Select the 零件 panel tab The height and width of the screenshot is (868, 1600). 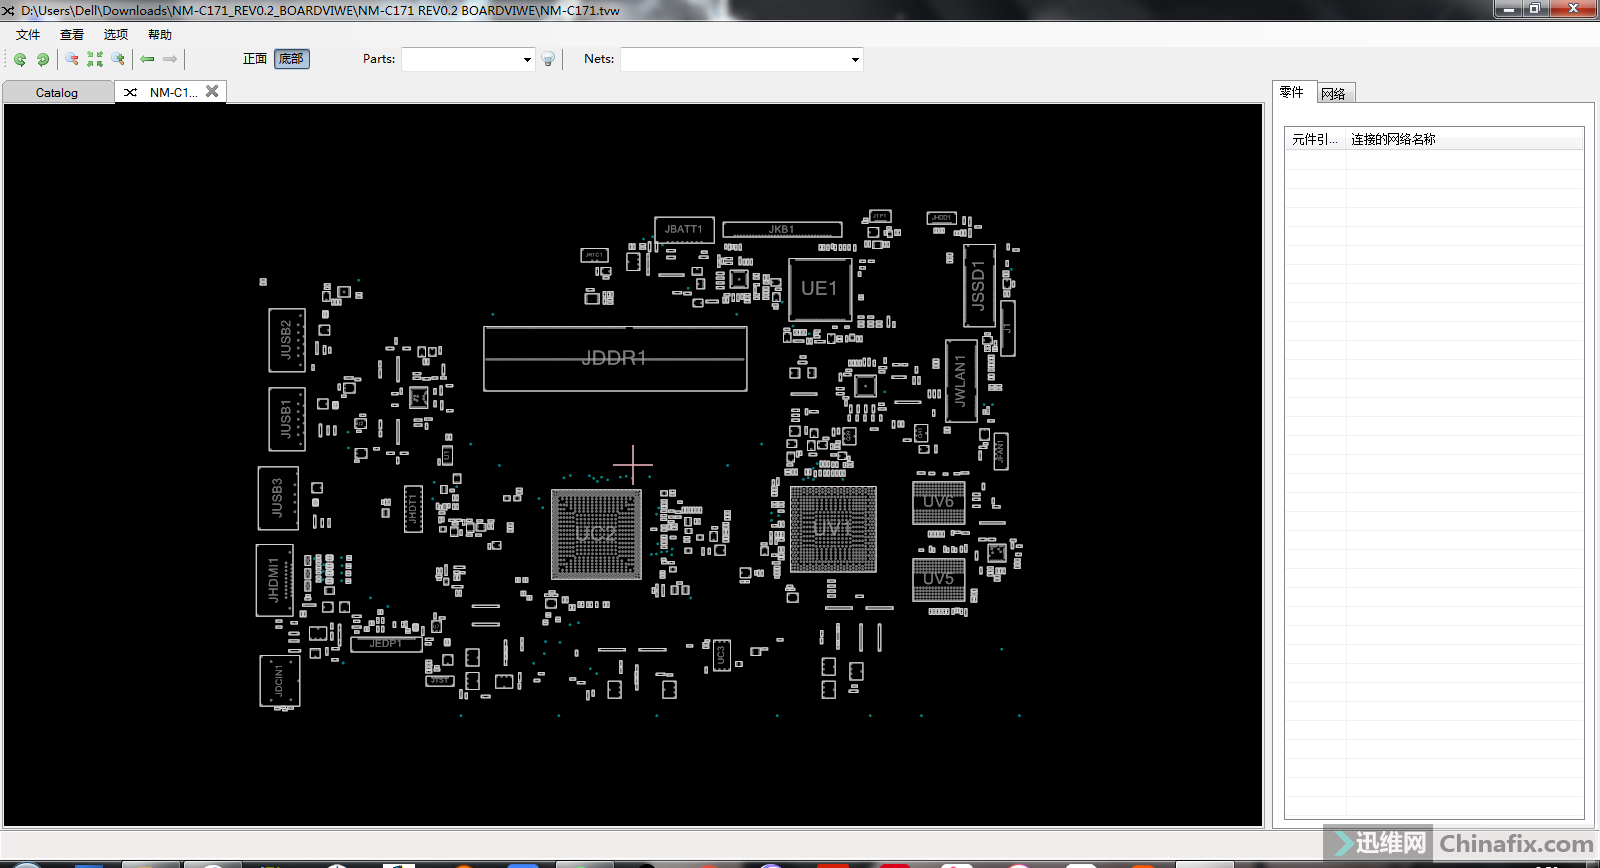(x=1291, y=92)
